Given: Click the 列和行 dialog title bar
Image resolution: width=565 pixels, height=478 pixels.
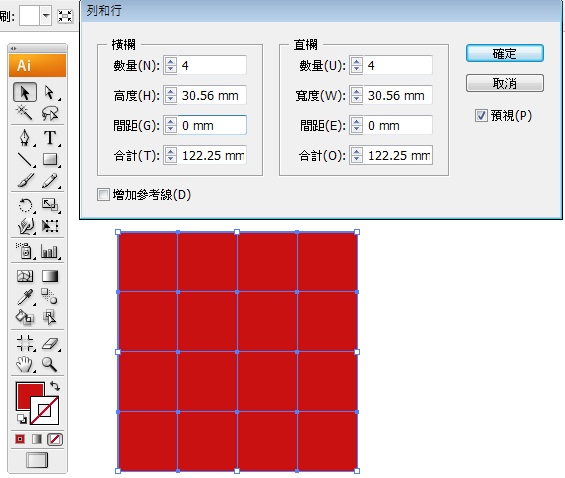Looking at the screenshot, I should pyautogui.click(x=321, y=11).
